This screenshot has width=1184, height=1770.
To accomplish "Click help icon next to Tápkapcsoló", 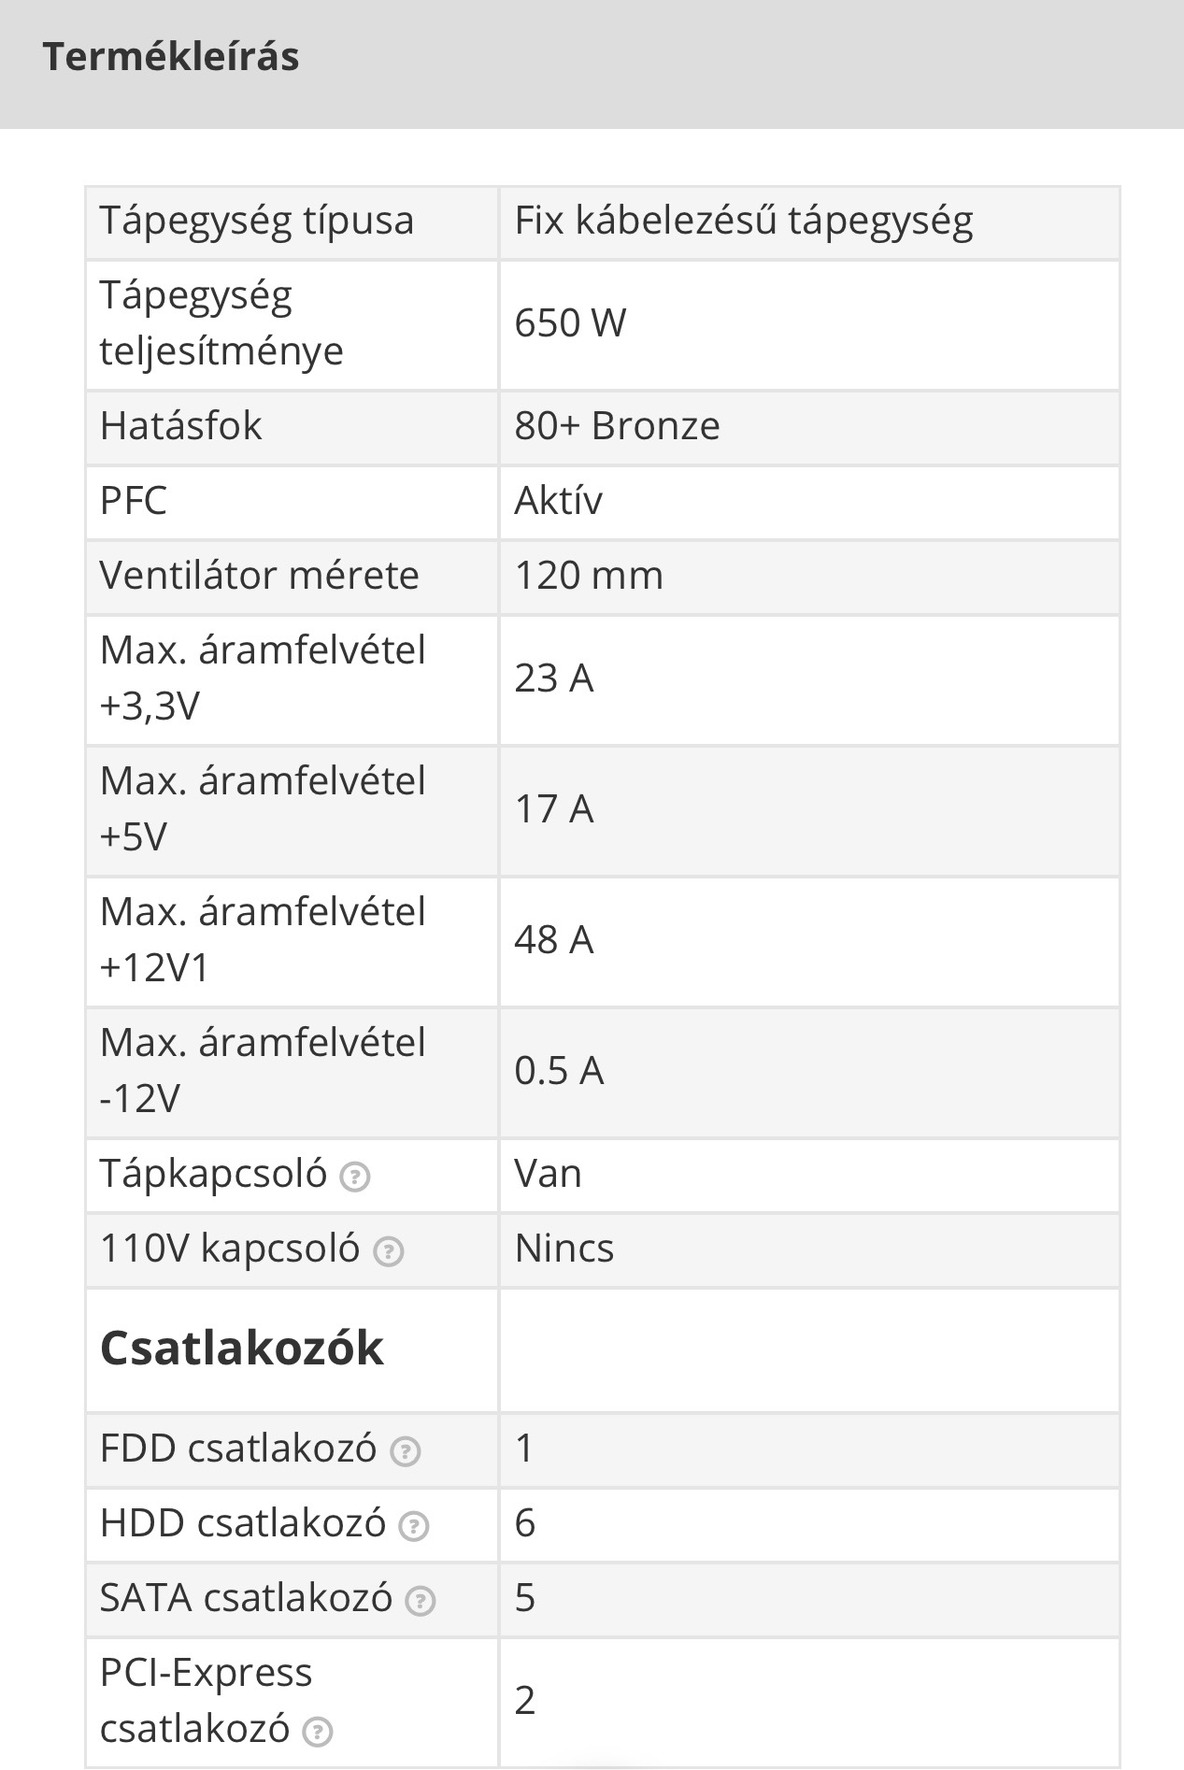I will pyautogui.click(x=355, y=1177).
